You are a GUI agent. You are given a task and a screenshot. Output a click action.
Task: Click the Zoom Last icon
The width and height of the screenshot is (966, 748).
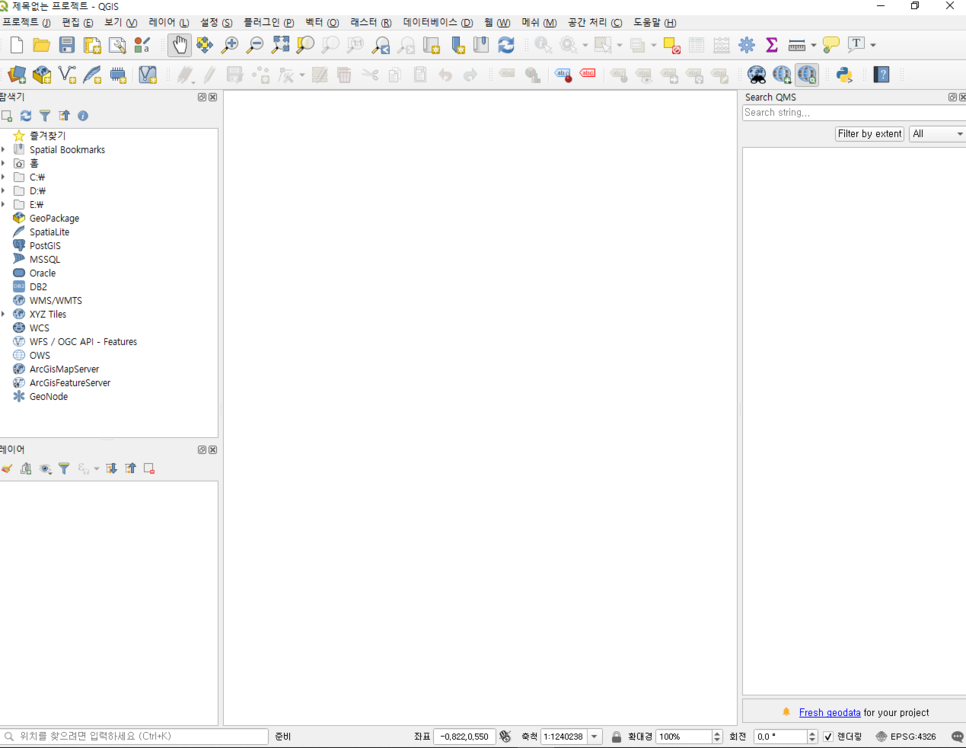tap(381, 45)
